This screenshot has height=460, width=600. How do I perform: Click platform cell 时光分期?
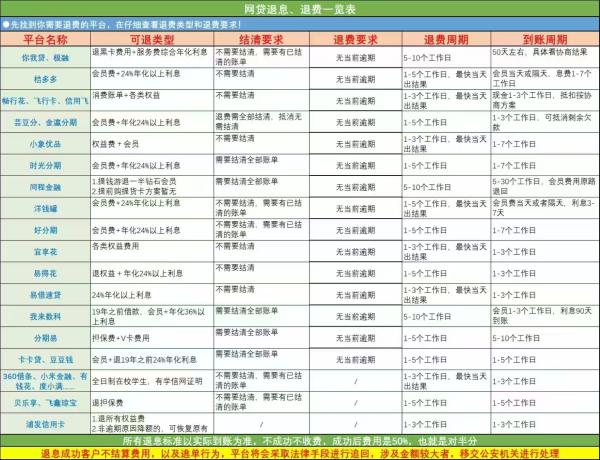(45, 165)
